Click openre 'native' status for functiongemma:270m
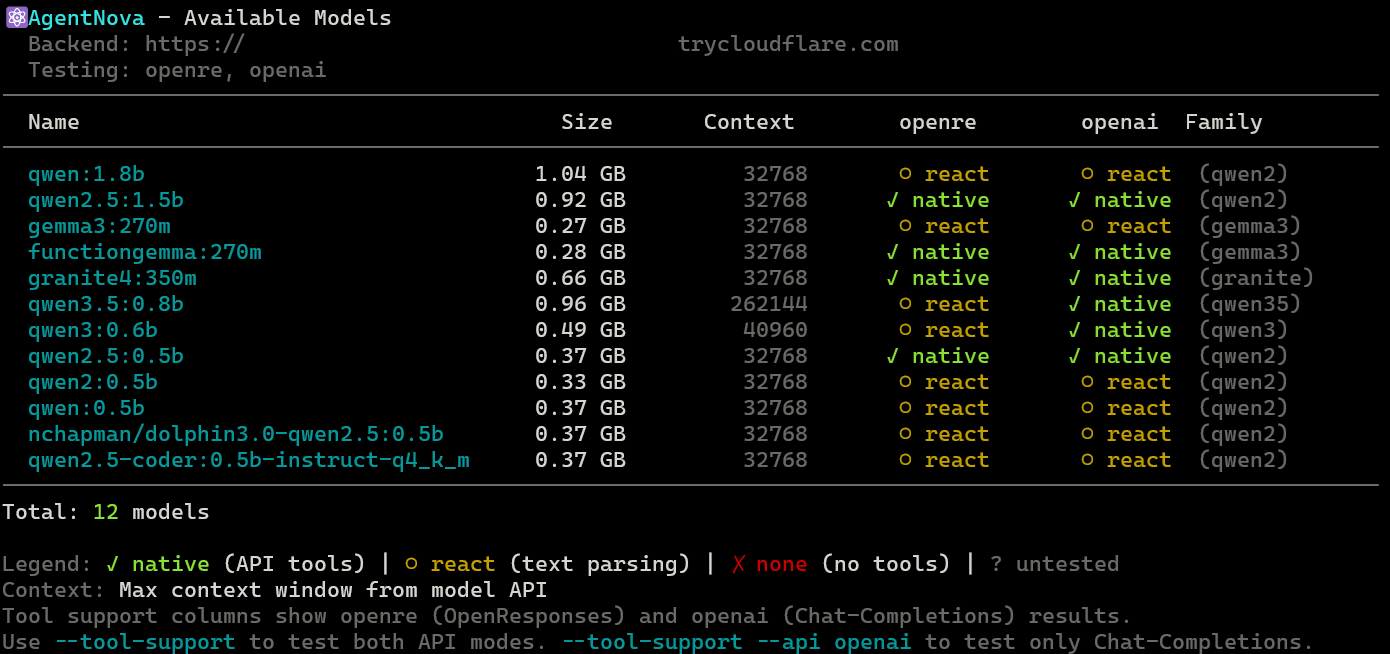This screenshot has width=1390, height=654. point(938,252)
